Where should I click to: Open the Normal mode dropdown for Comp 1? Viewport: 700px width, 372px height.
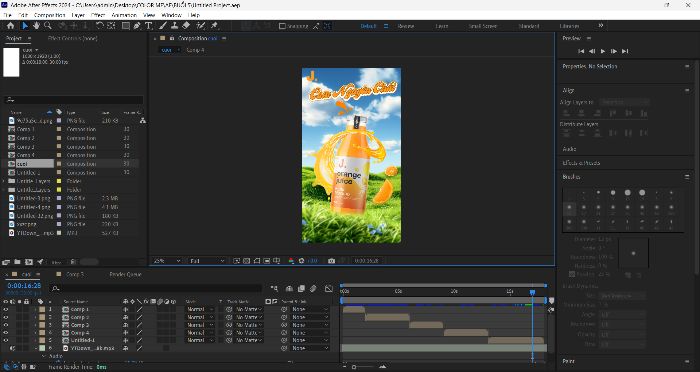(x=200, y=309)
